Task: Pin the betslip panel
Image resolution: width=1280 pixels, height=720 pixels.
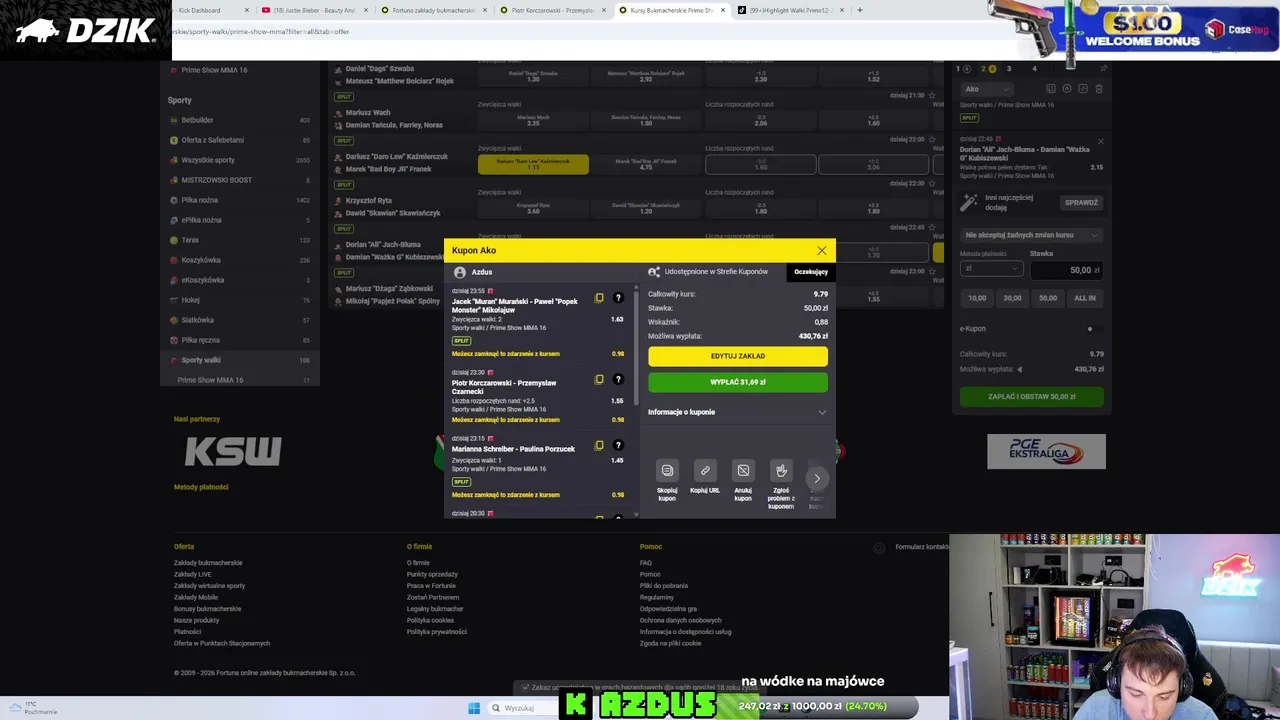Action: click(x=1104, y=69)
